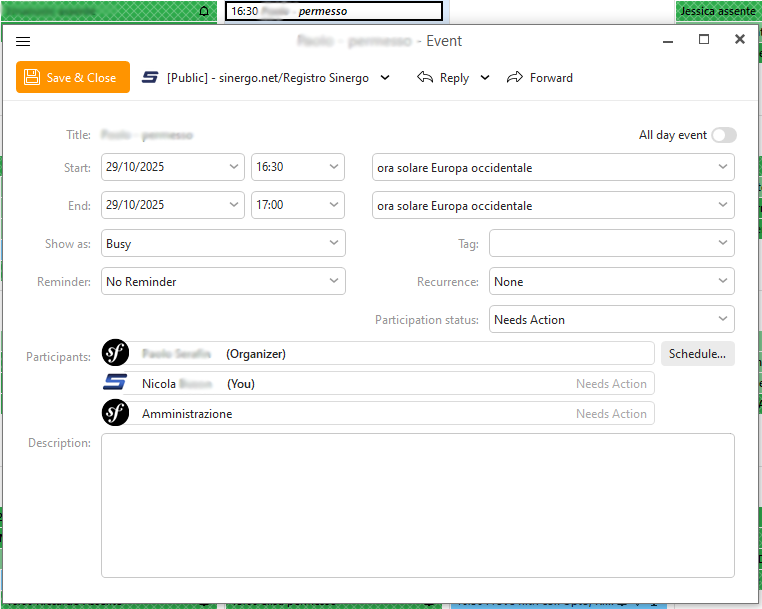The width and height of the screenshot is (762, 609).
Task: Click Amministrazione's avatar icon
Action: [x=116, y=413]
